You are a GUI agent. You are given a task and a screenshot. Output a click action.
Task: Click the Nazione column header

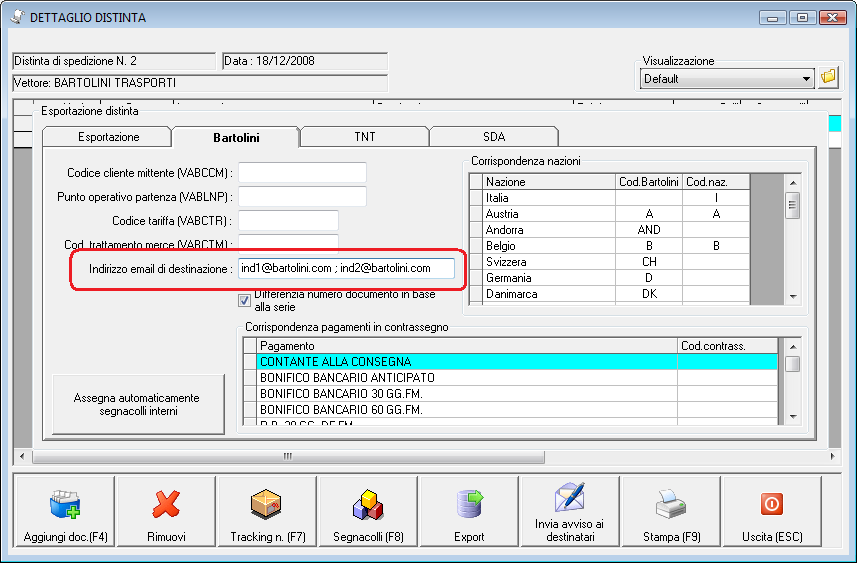549,181
